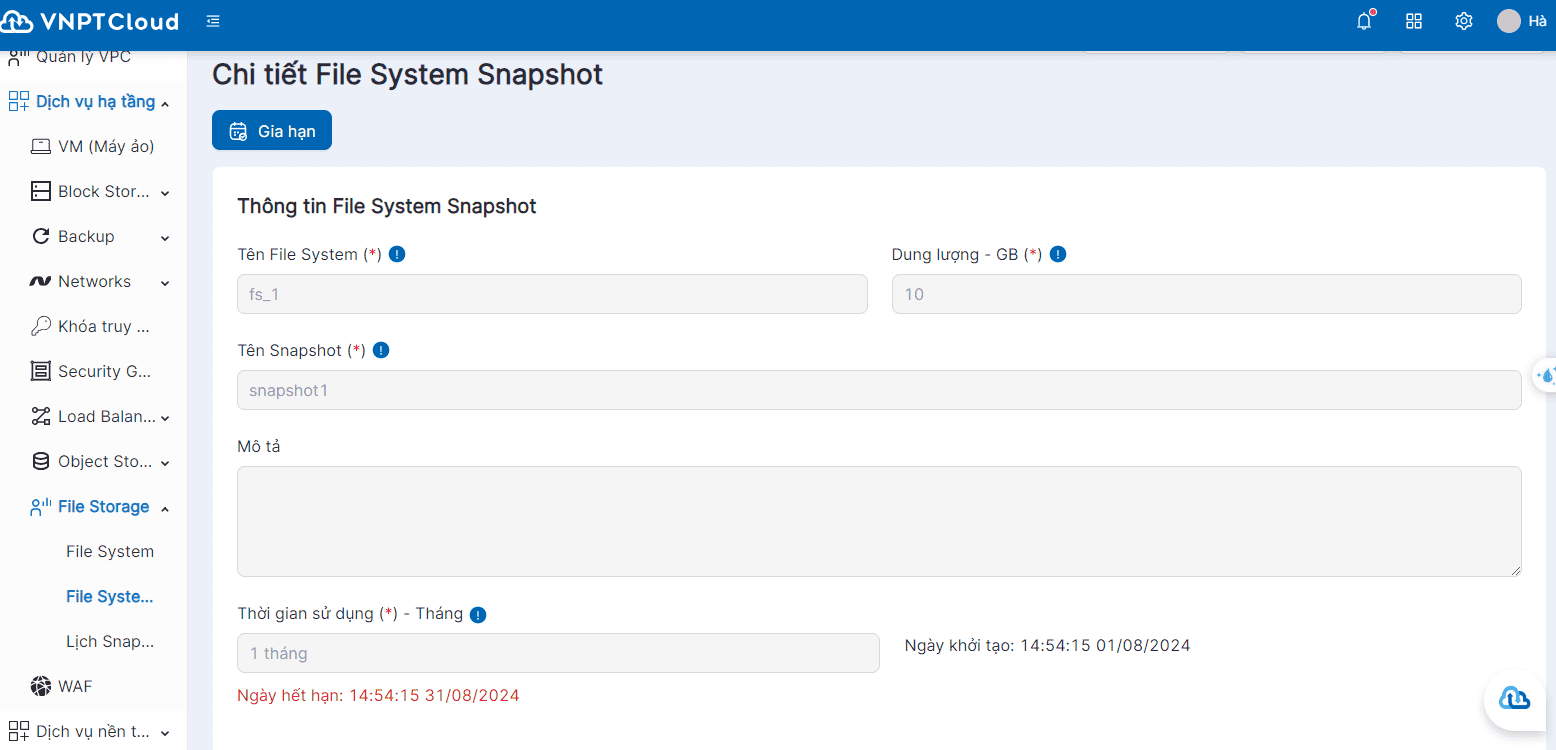Open the apps grid icon
Image resolution: width=1556 pixels, height=750 pixels.
1414,21
